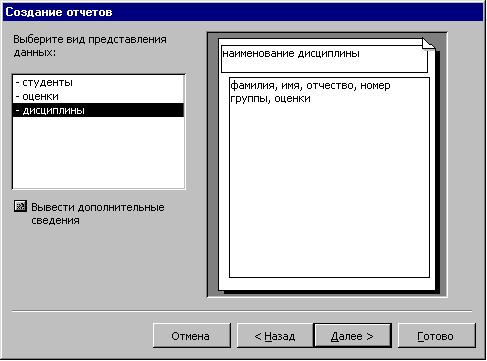Click the Отмена button to cancel
487x361 pixels.
pyautogui.click(x=192, y=335)
